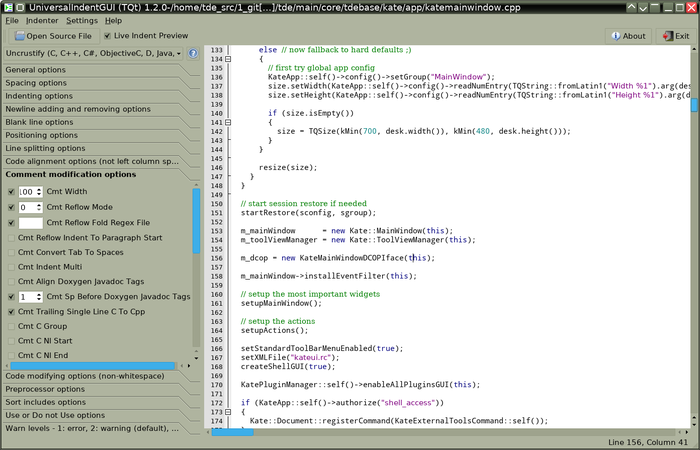The width and height of the screenshot is (700, 450).
Task: Open the About dialog
Action: pos(627,36)
